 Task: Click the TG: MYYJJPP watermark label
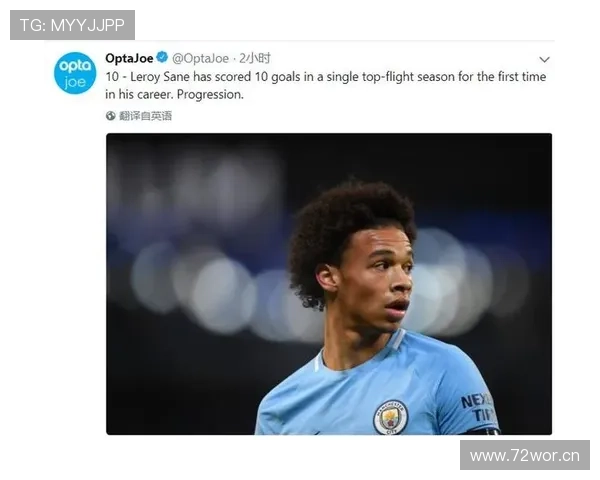(72, 25)
